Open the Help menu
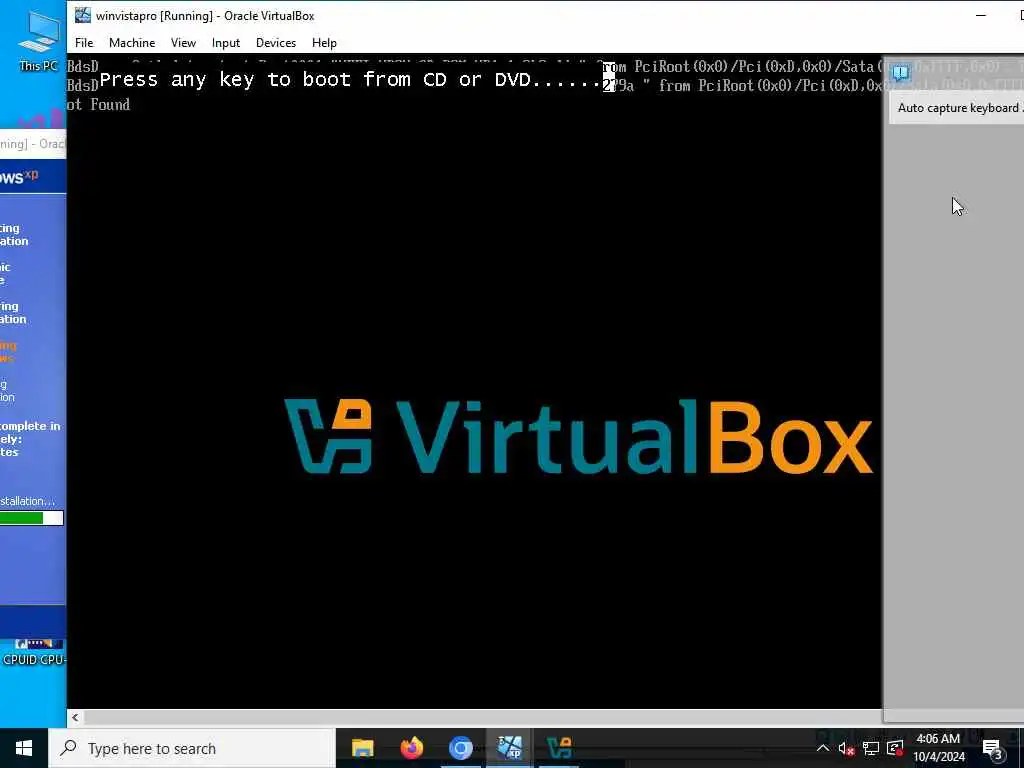 pos(324,42)
